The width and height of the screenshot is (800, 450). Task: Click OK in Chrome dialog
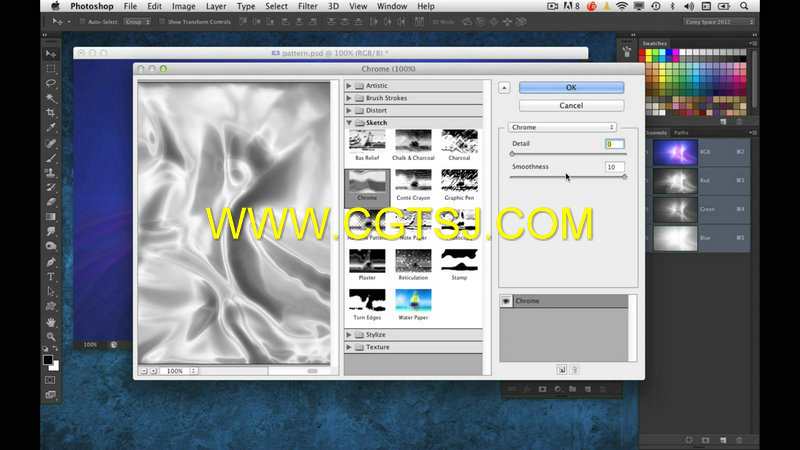[571, 88]
